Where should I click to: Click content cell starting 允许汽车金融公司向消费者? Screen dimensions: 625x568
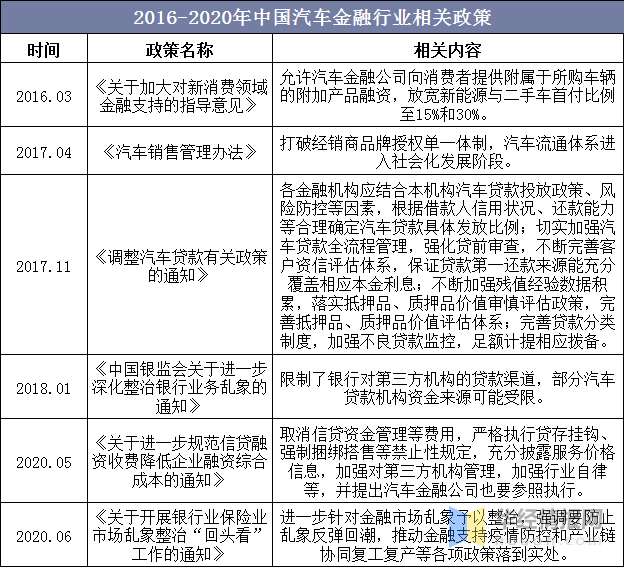click(448, 96)
